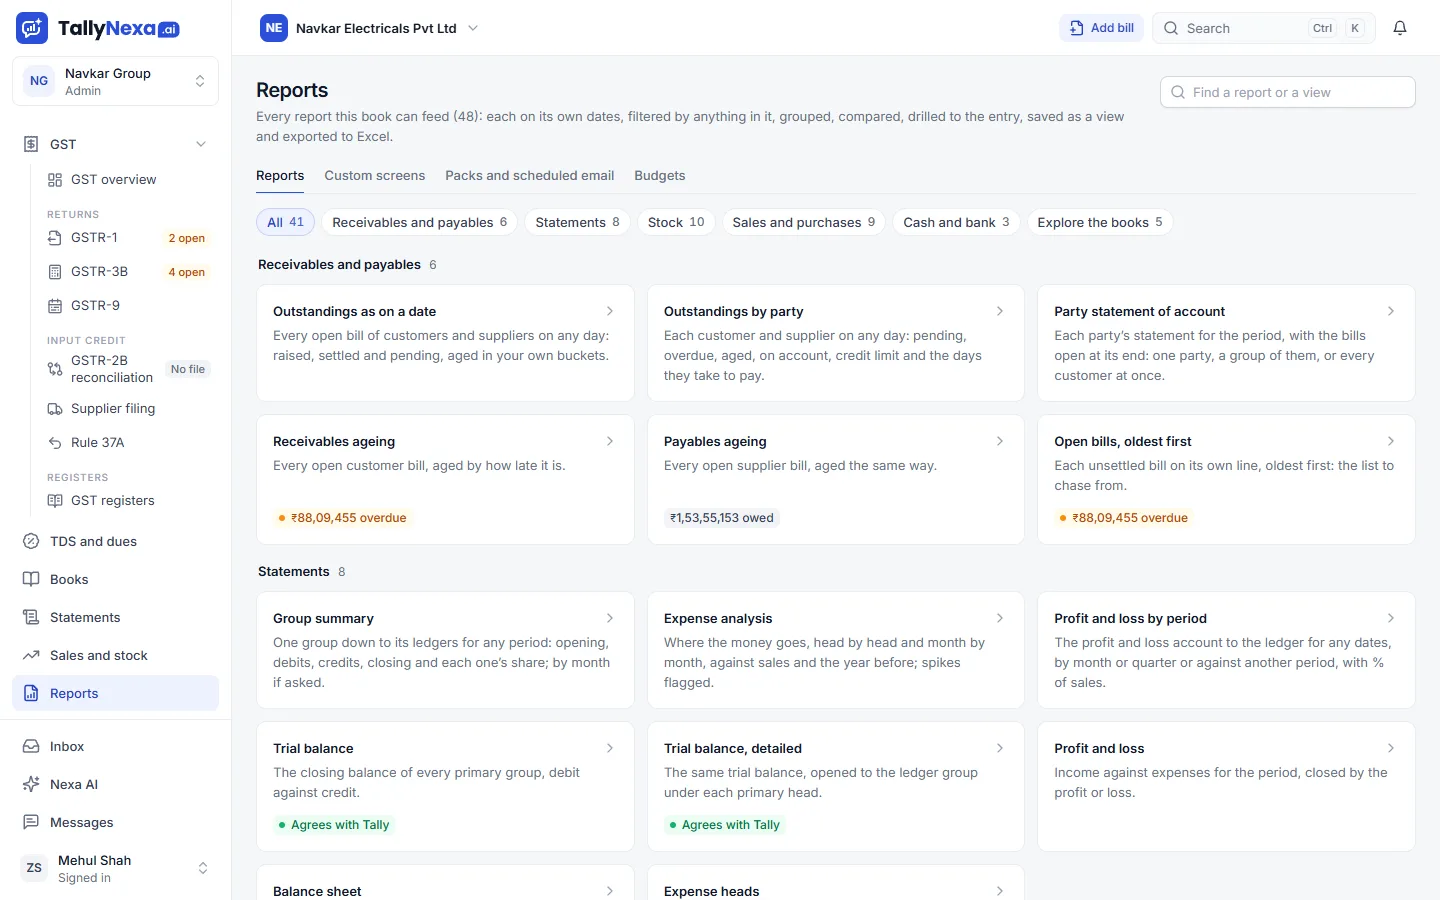Click the NE company avatar badge

[274, 28]
